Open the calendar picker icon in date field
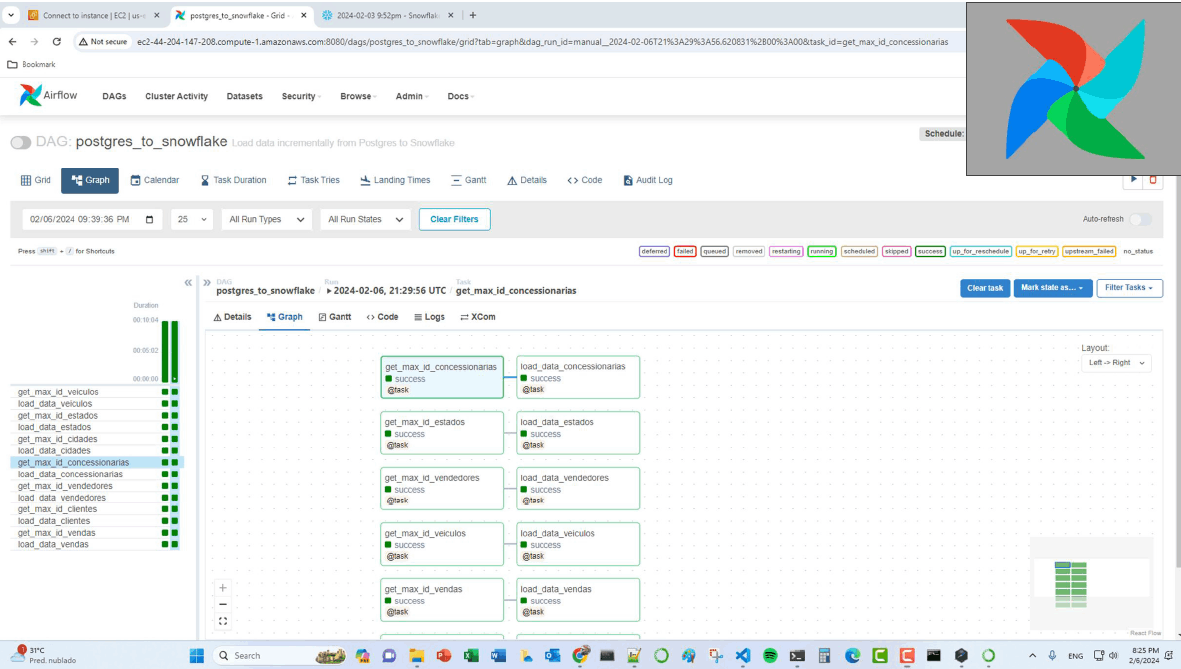This screenshot has width=1181, height=669. [x=149, y=219]
